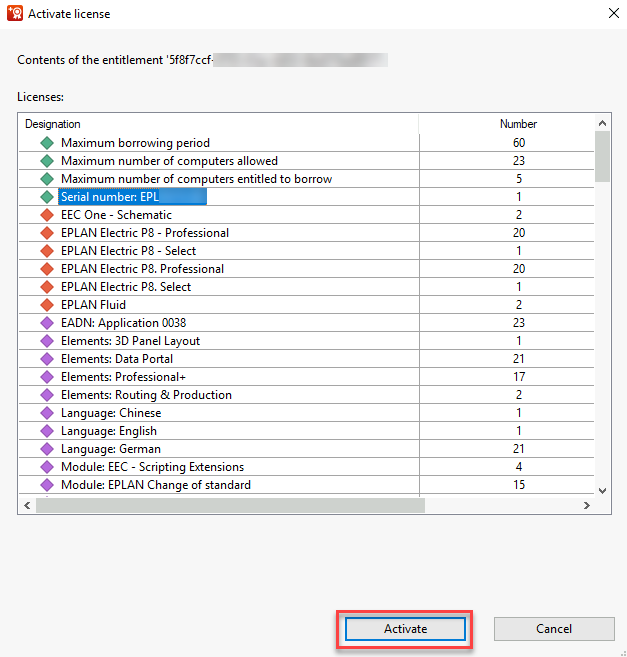Click the green diamond icon next to Serial number
Screen dimensions: 627x657
coord(46,197)
